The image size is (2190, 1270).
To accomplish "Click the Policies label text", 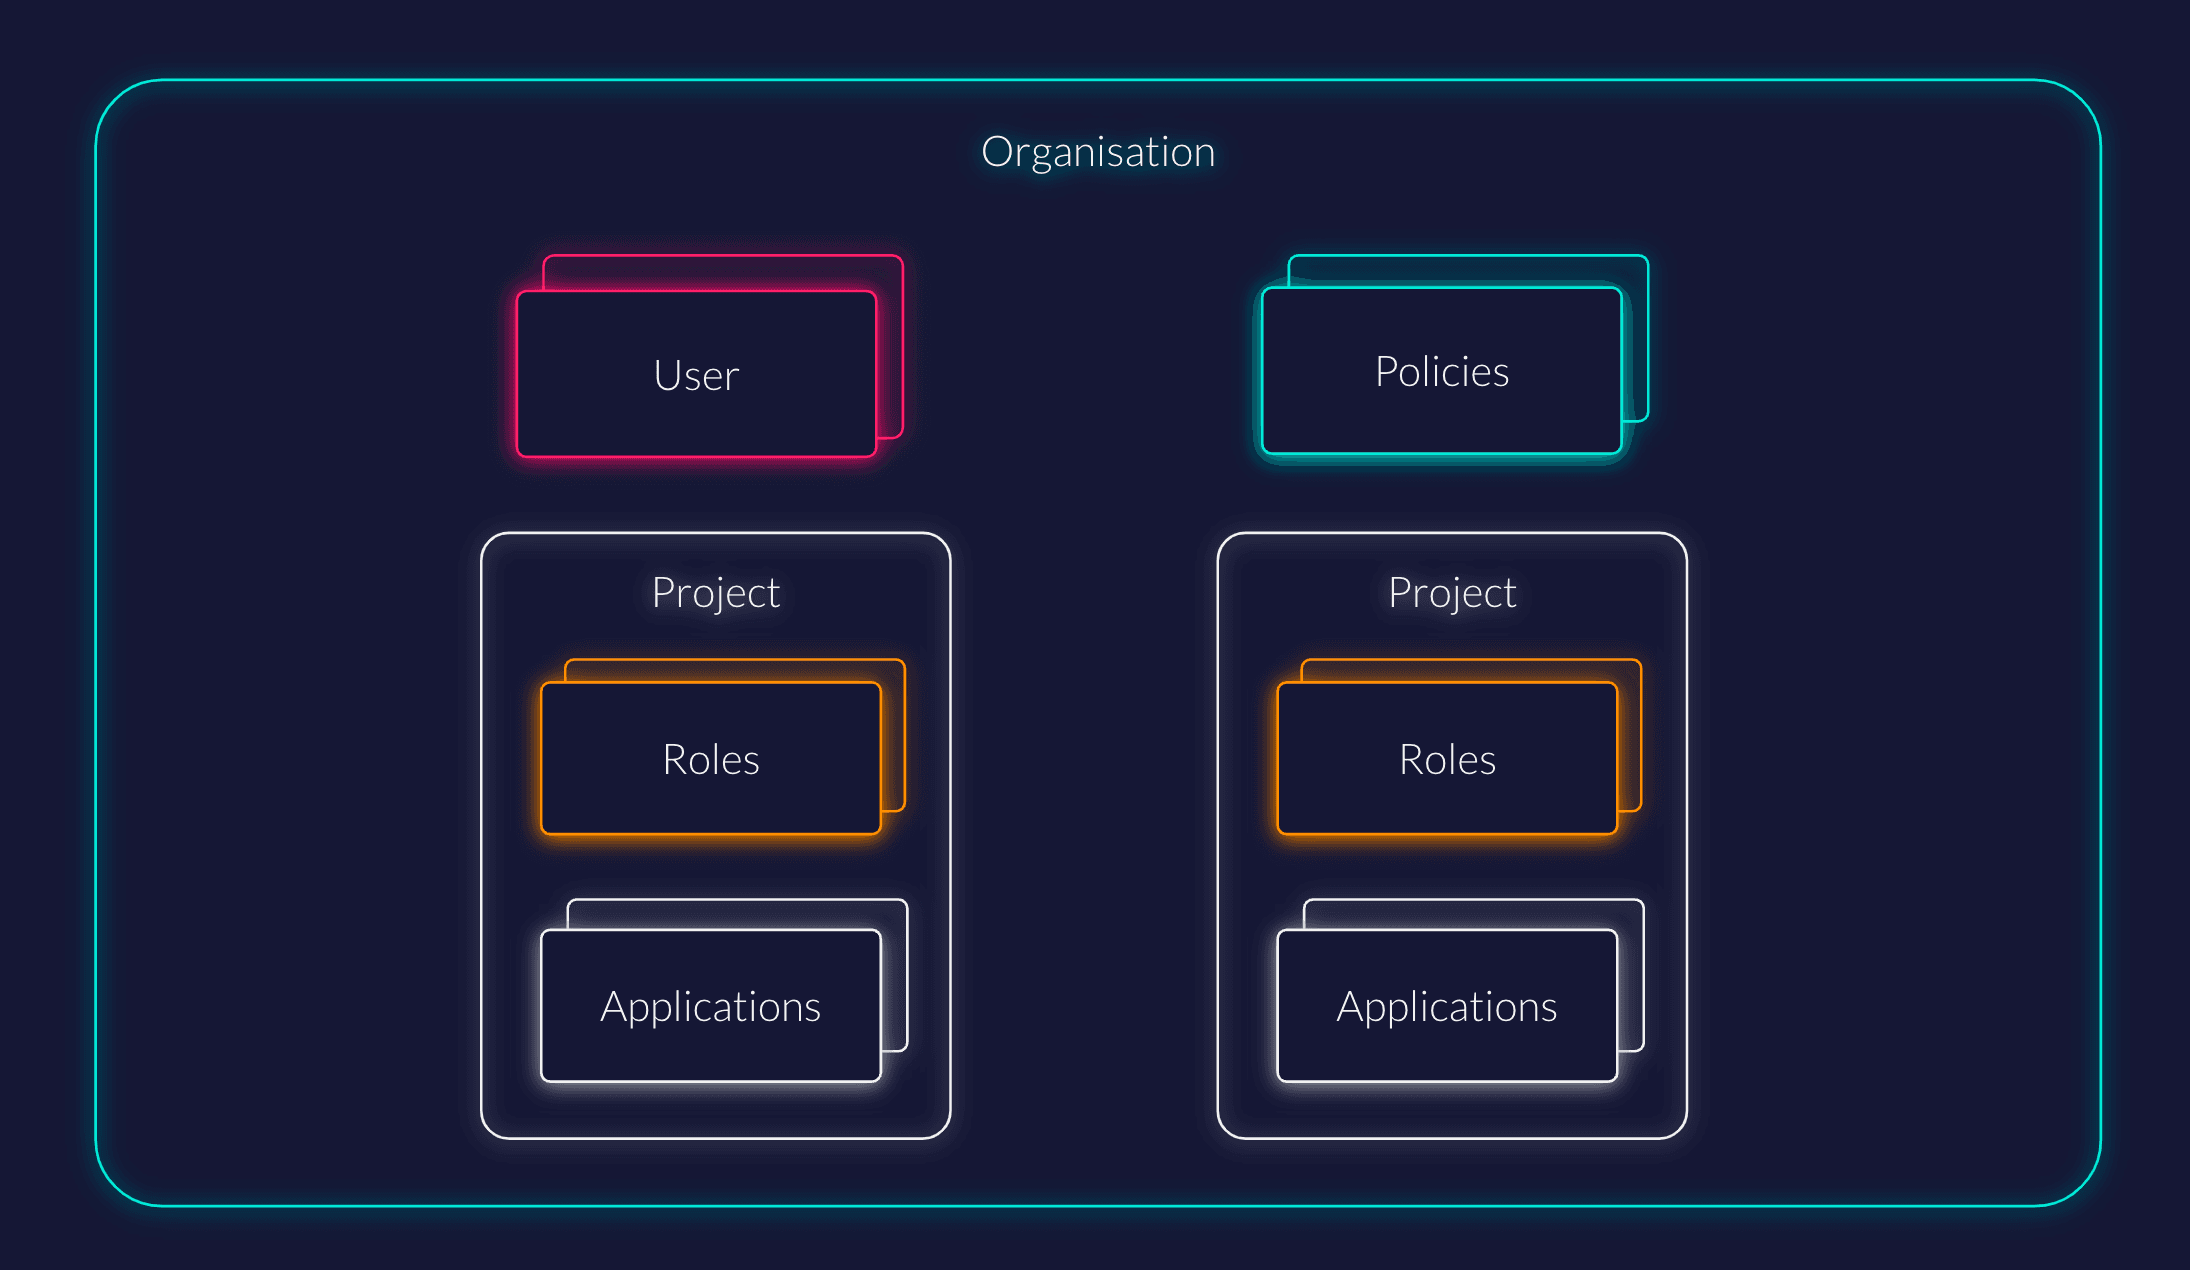I will (x=1440, y=371).
